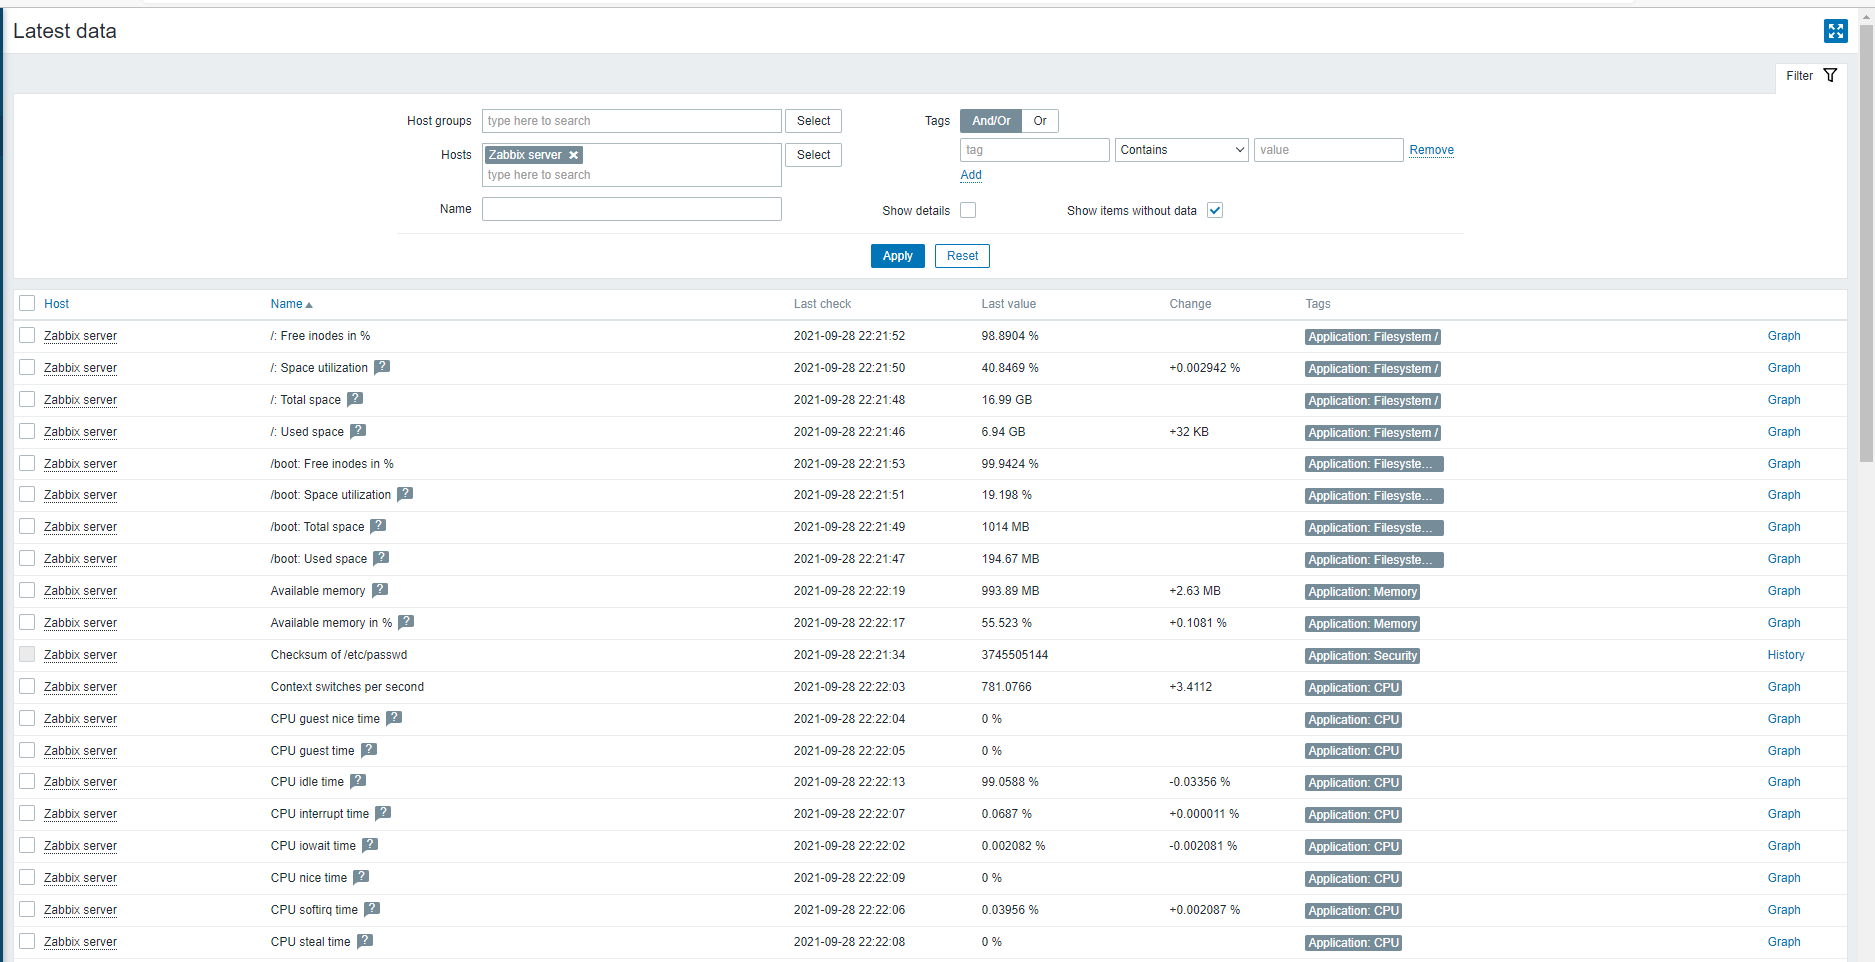Focus the Host groups search field
The width and height of the screenshot is (1875, 962).
coord(632,121)
